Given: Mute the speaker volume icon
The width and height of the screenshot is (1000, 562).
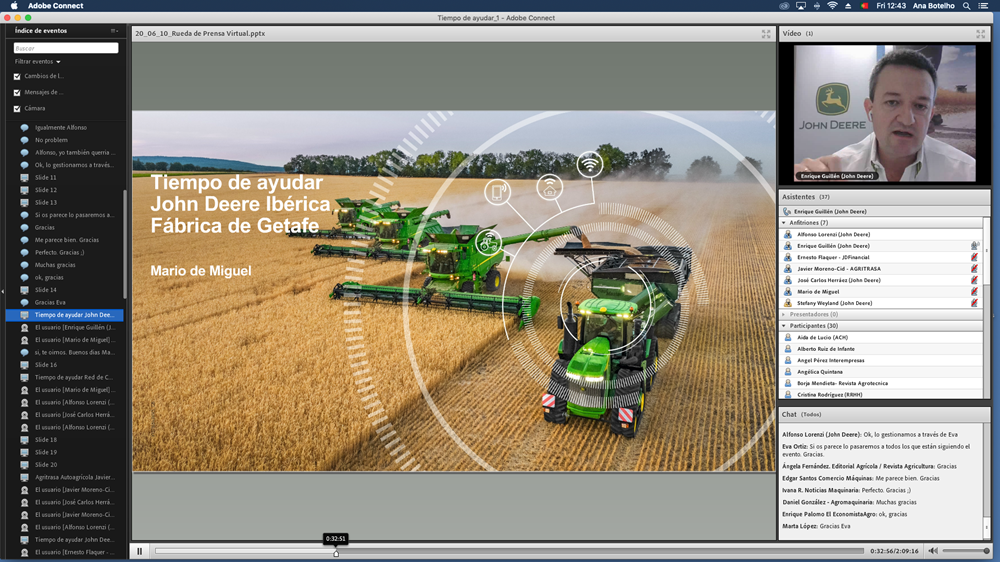Looking at the screenshot, I should [932, 551].
